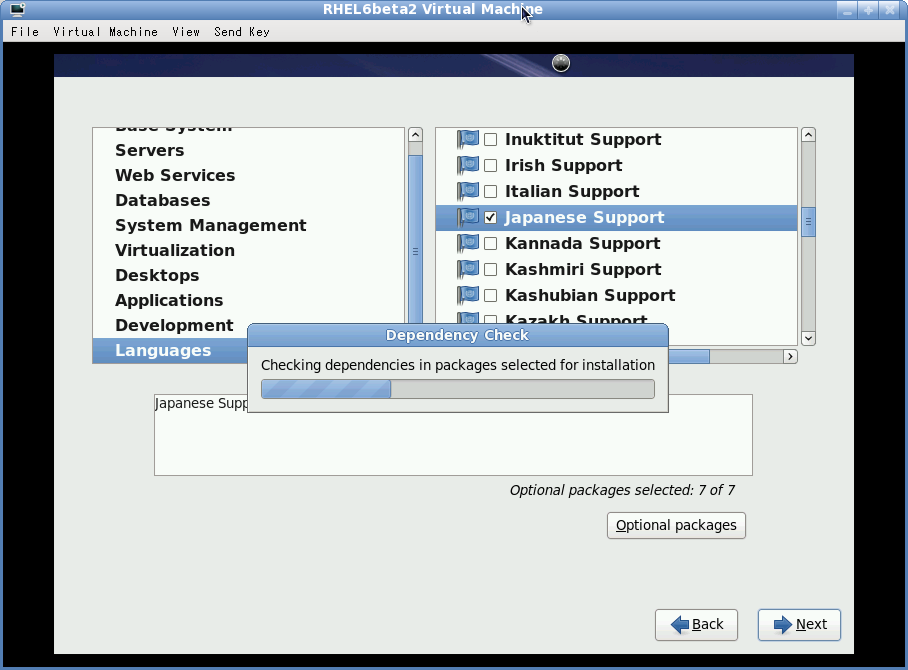Viewport: 908px width, 670px height.
Task: Select the System Management category
Action: pyautogui.click(x=248, y=225)
